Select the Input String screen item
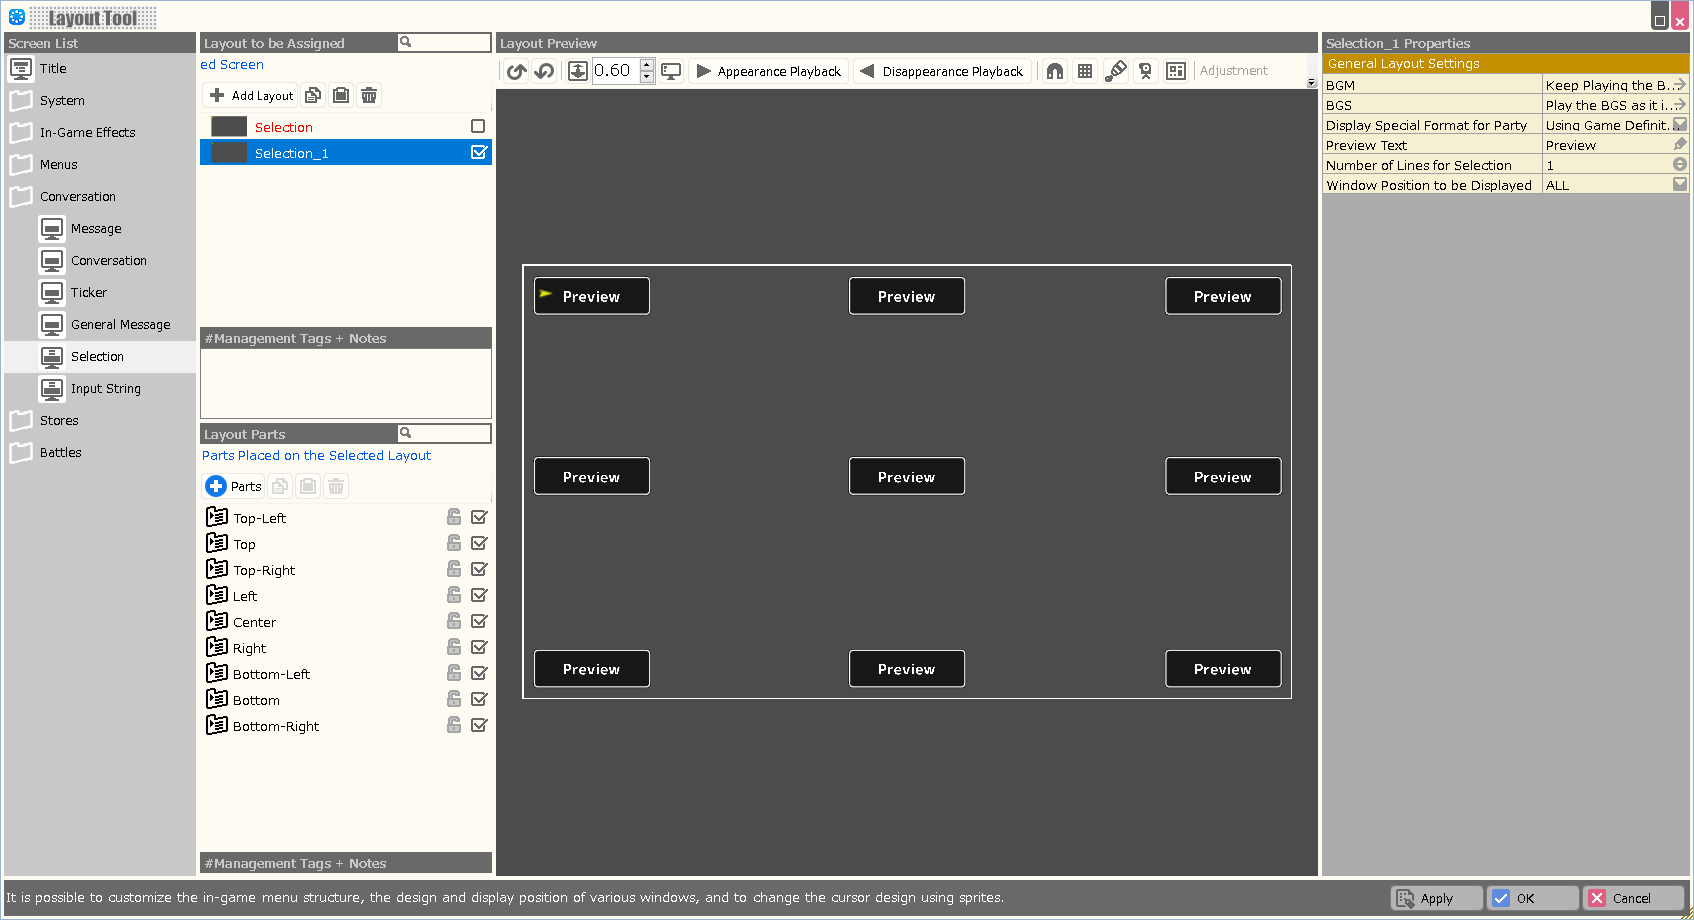 [105, 389]
